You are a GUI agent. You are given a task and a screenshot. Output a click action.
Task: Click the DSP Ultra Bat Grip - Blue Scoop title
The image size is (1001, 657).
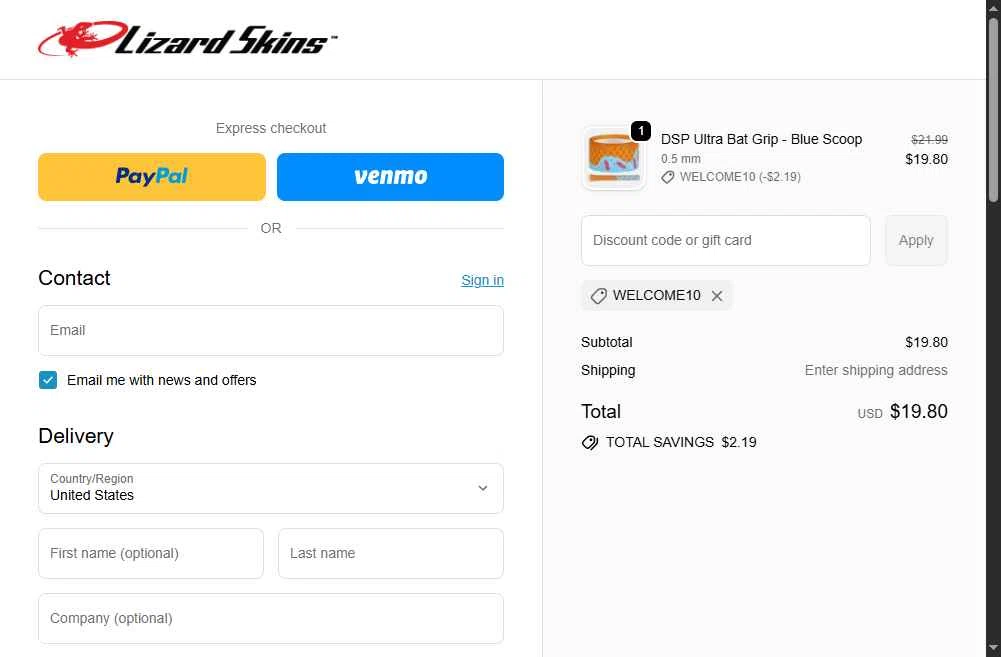[x=761, y=139]
